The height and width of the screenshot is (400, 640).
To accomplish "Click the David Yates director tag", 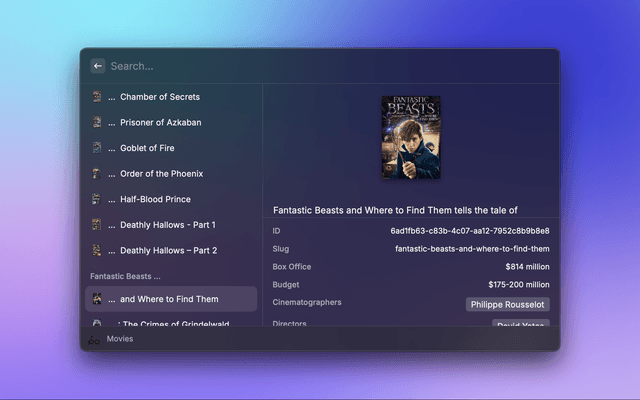I will click(x=520, y=324).
